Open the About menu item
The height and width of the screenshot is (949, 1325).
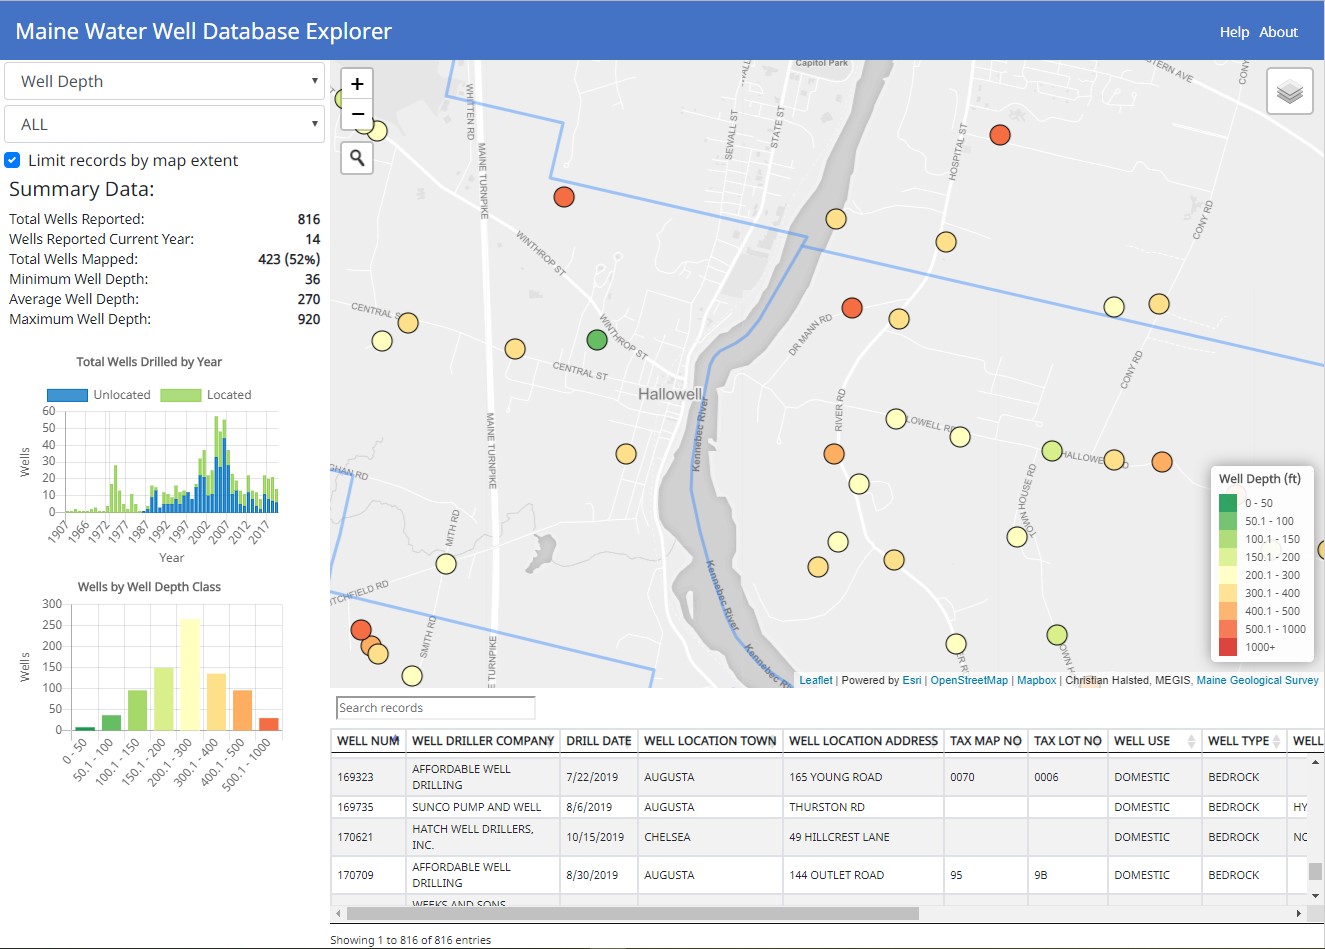click(x=1278, y=32)
